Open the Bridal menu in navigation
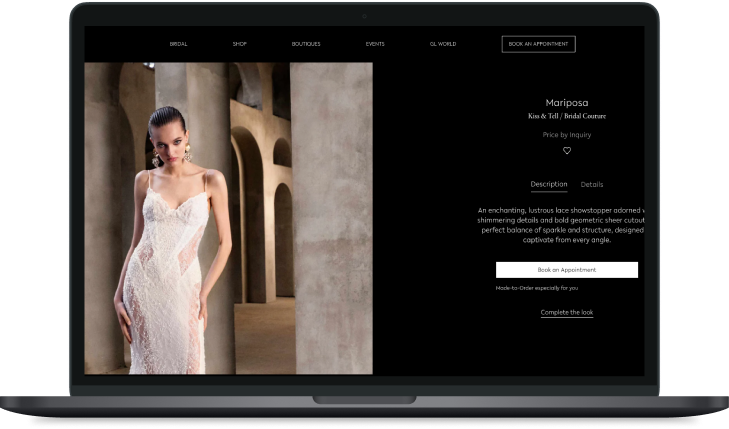Viewport: 729px width, 429px height. (178, 44)
